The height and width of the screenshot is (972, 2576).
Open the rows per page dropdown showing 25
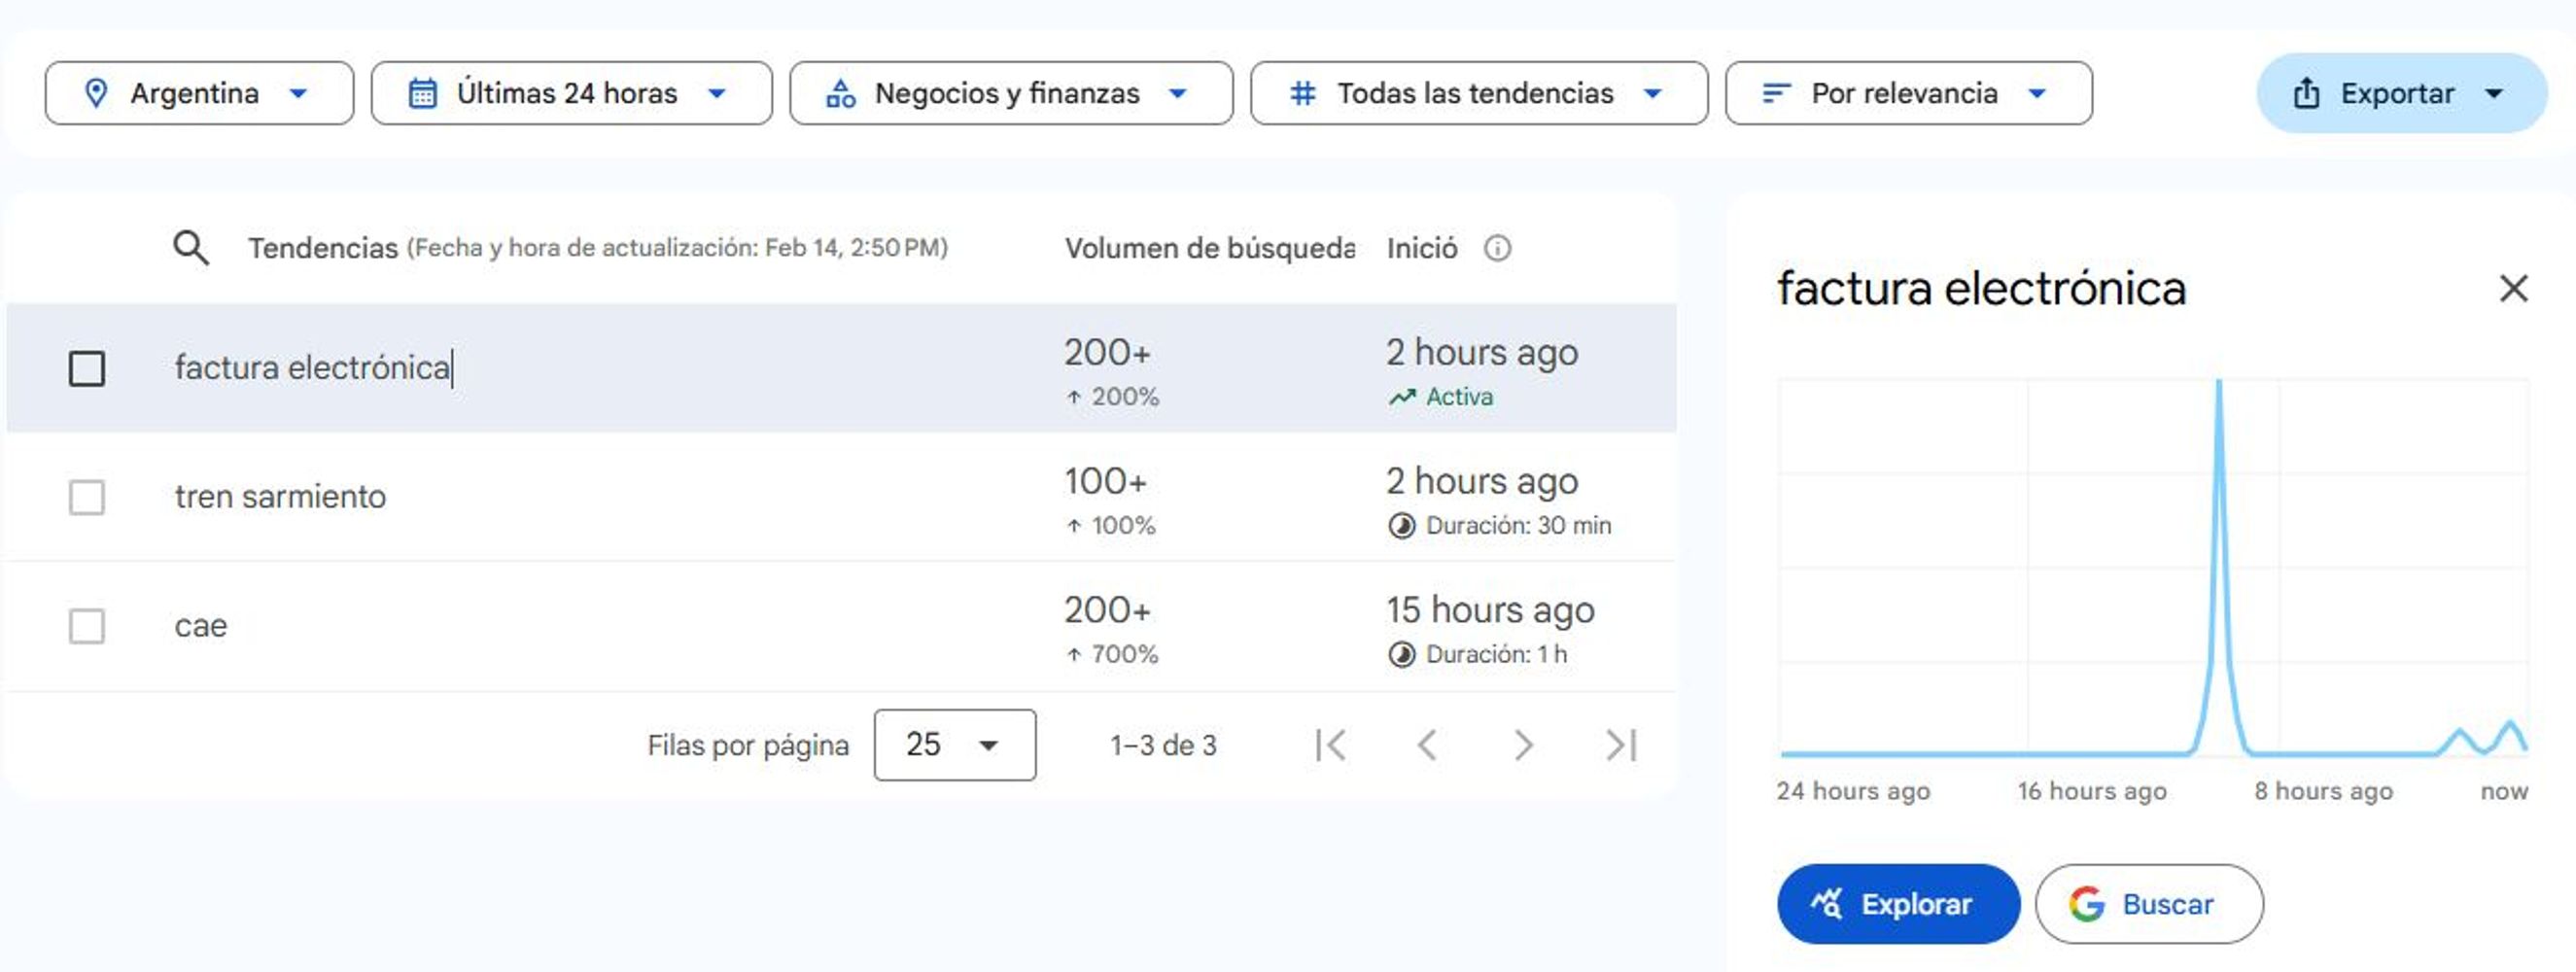[x=955, y=745]
